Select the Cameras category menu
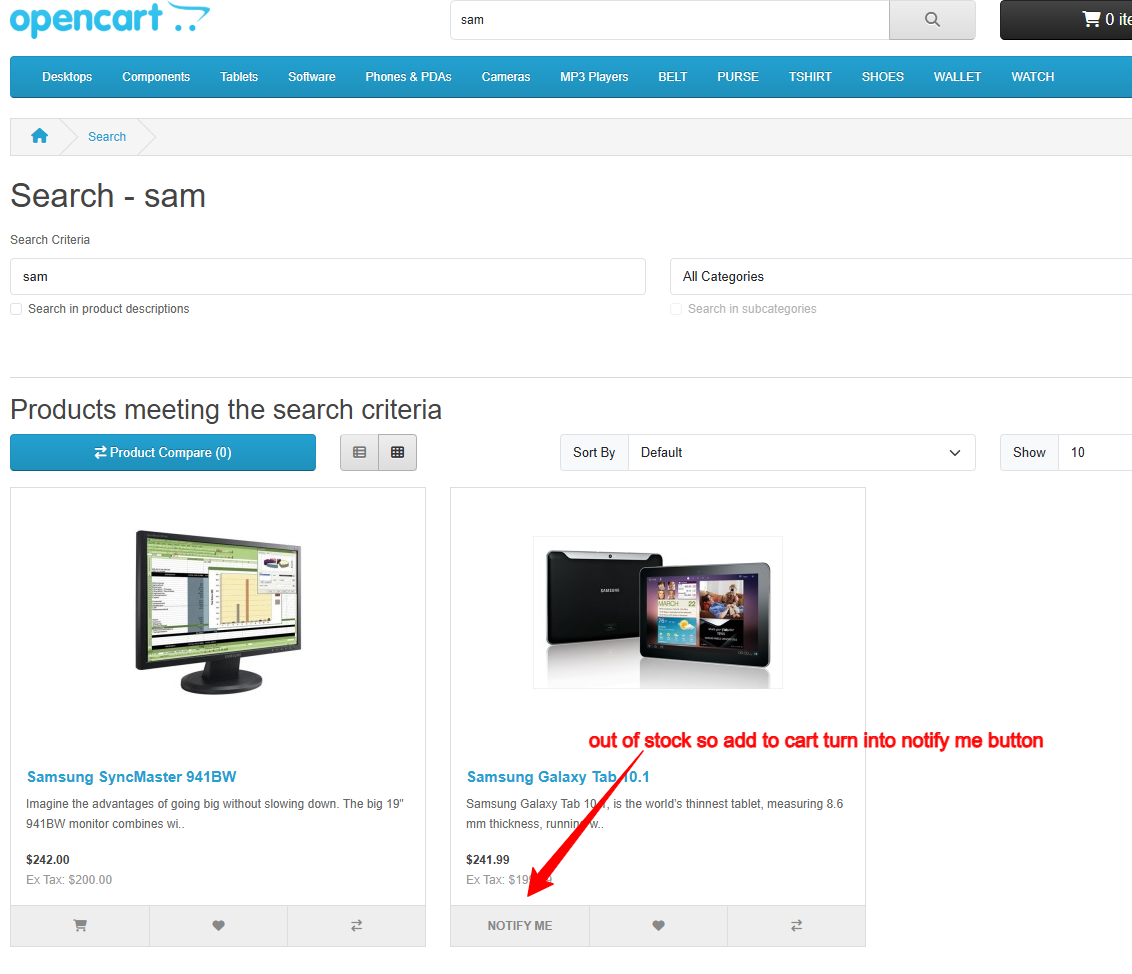This screenshot has height=974, width=1132. click(x=506, y=77)
